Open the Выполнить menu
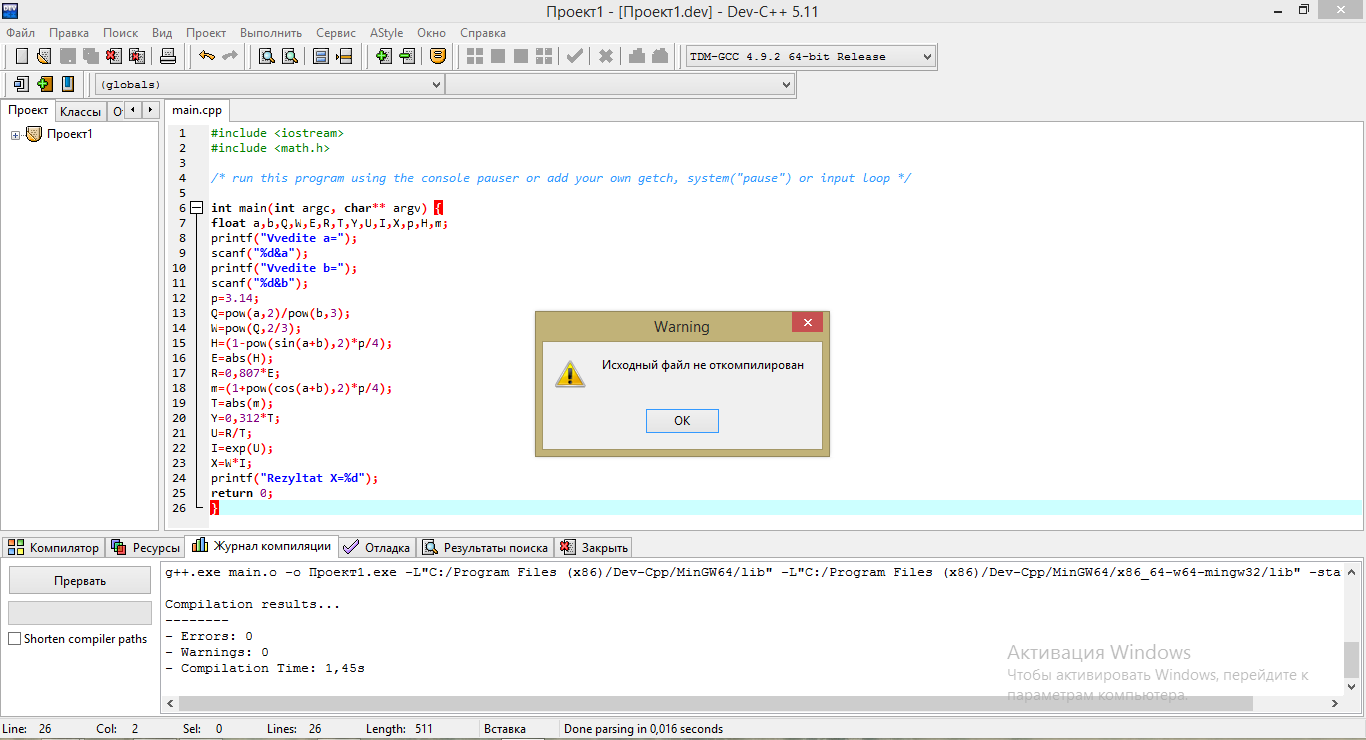This screenshot has height=740, width=1366. coord(272,32)
